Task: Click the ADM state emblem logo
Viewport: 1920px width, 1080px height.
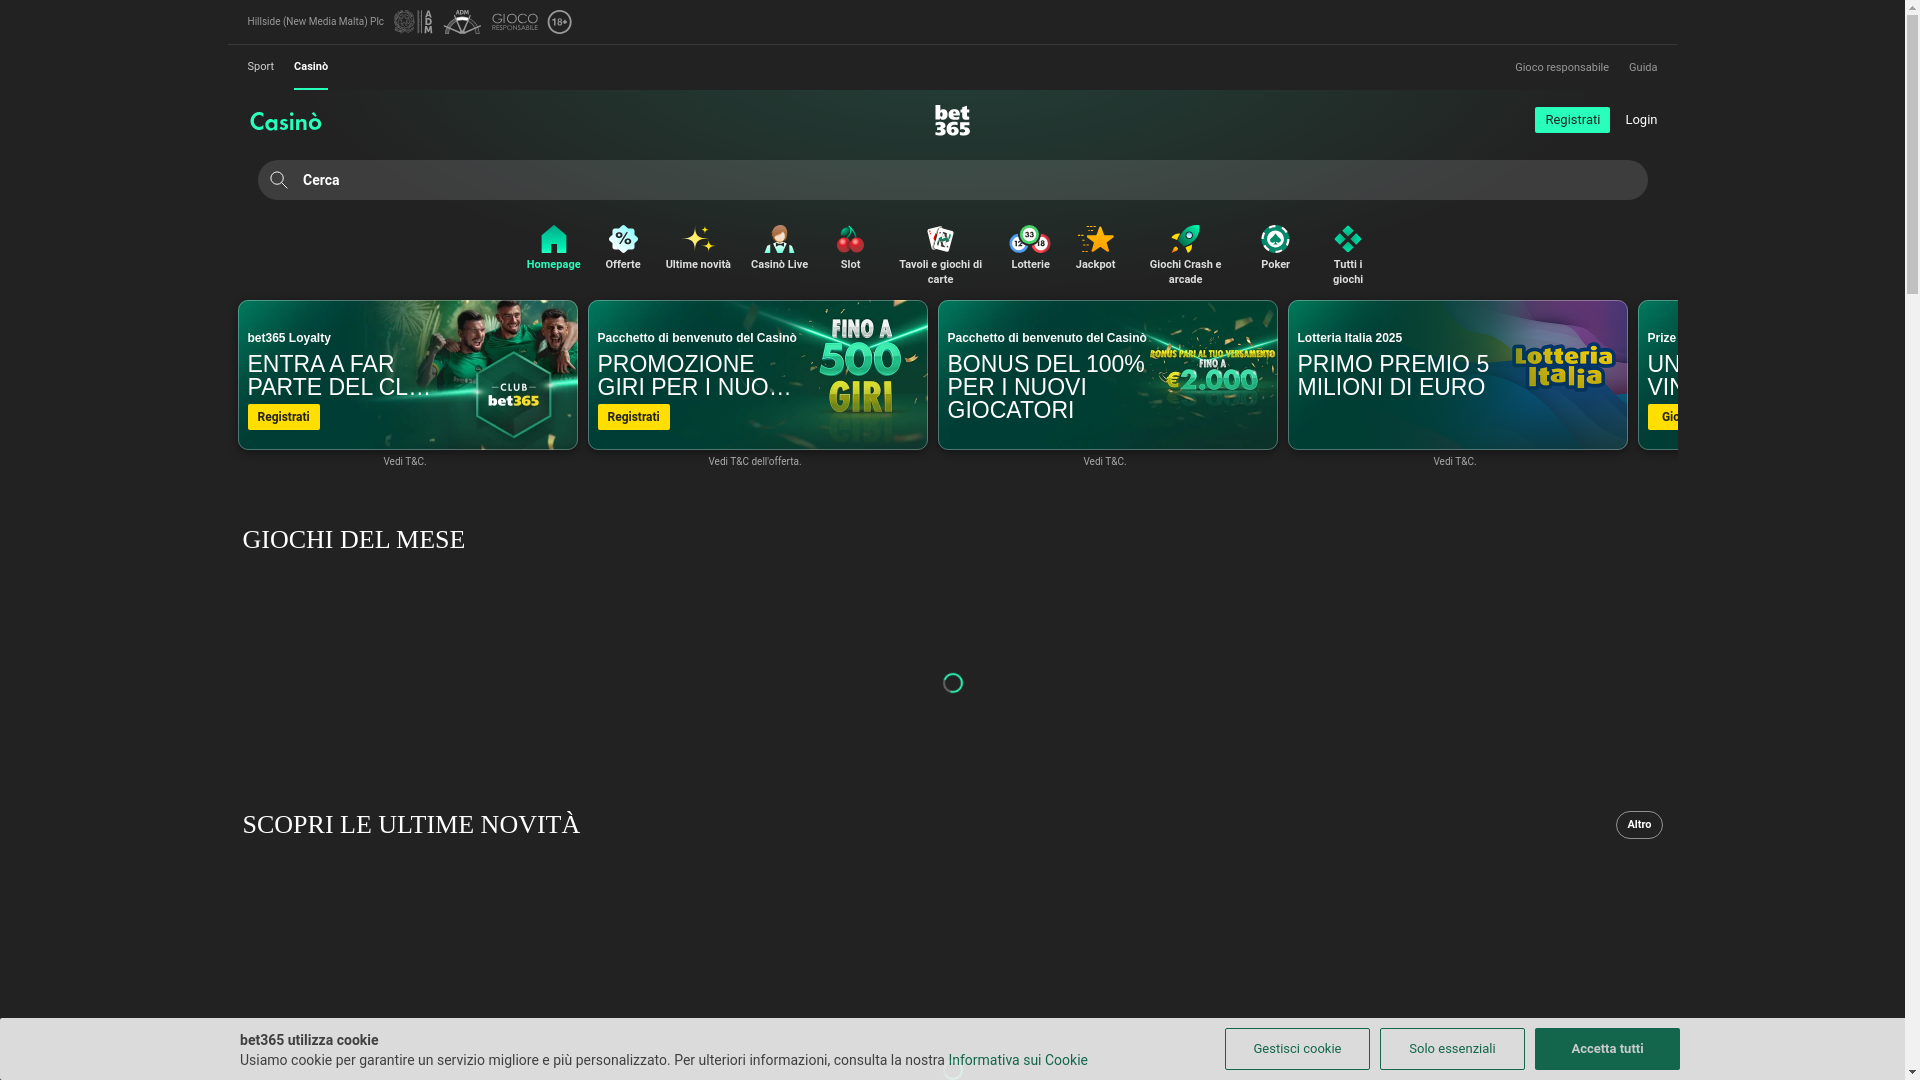Action: pos(413,22)
